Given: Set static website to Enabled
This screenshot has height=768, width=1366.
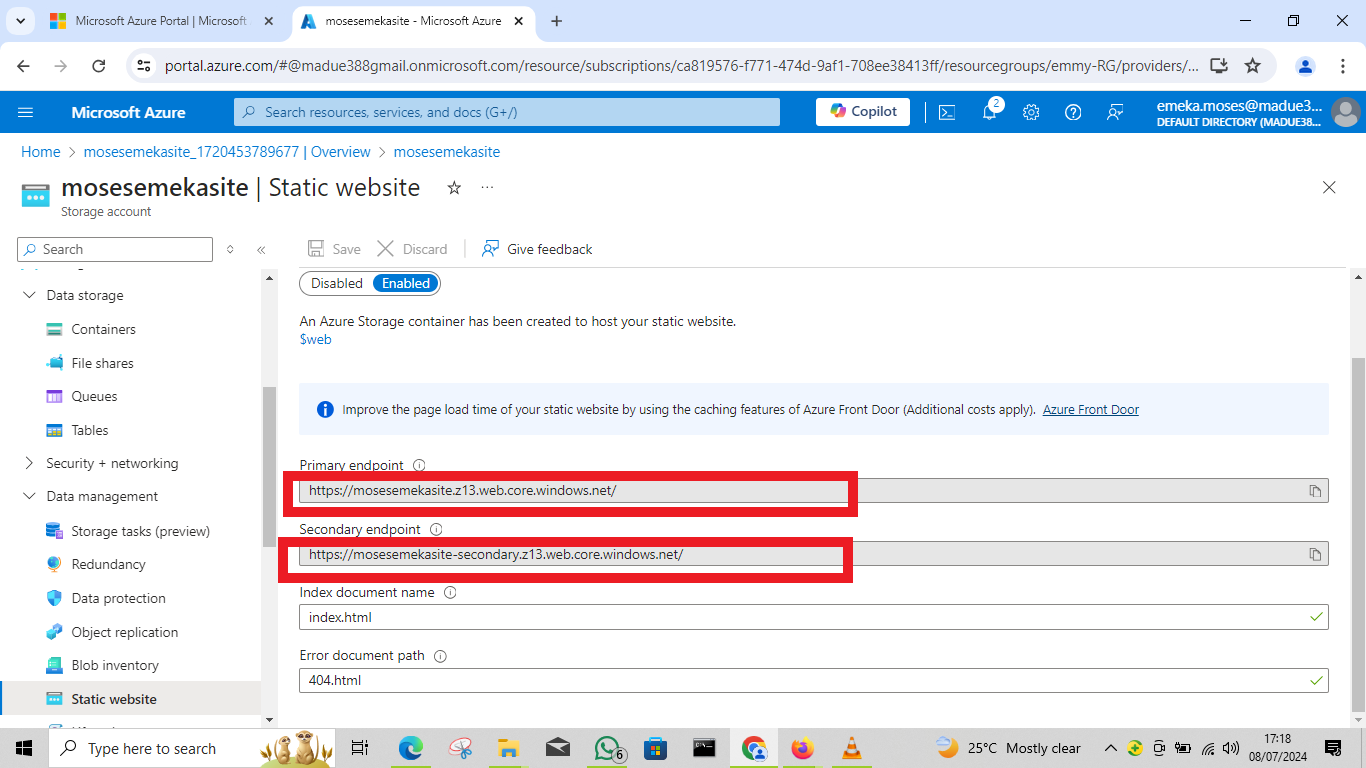Looking at the screenshot, I should 406,283.
